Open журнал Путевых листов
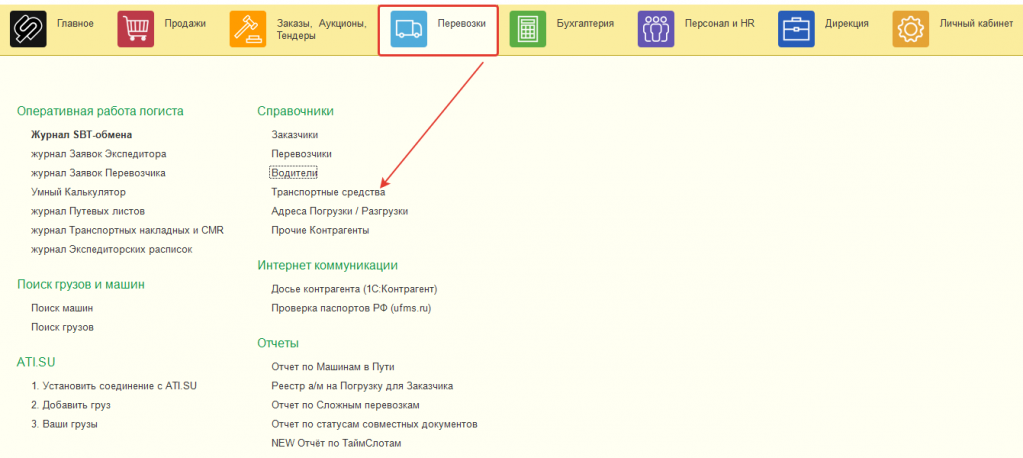Image resolution: width=1023 pixels, height=458 pixels. tap(87, 211)
